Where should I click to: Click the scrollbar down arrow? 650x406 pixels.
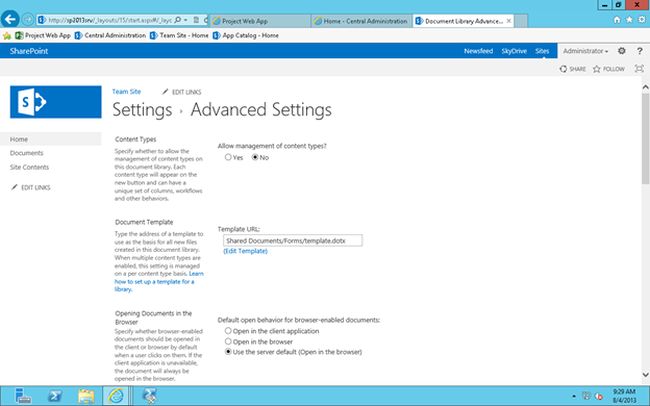(645, 374)
